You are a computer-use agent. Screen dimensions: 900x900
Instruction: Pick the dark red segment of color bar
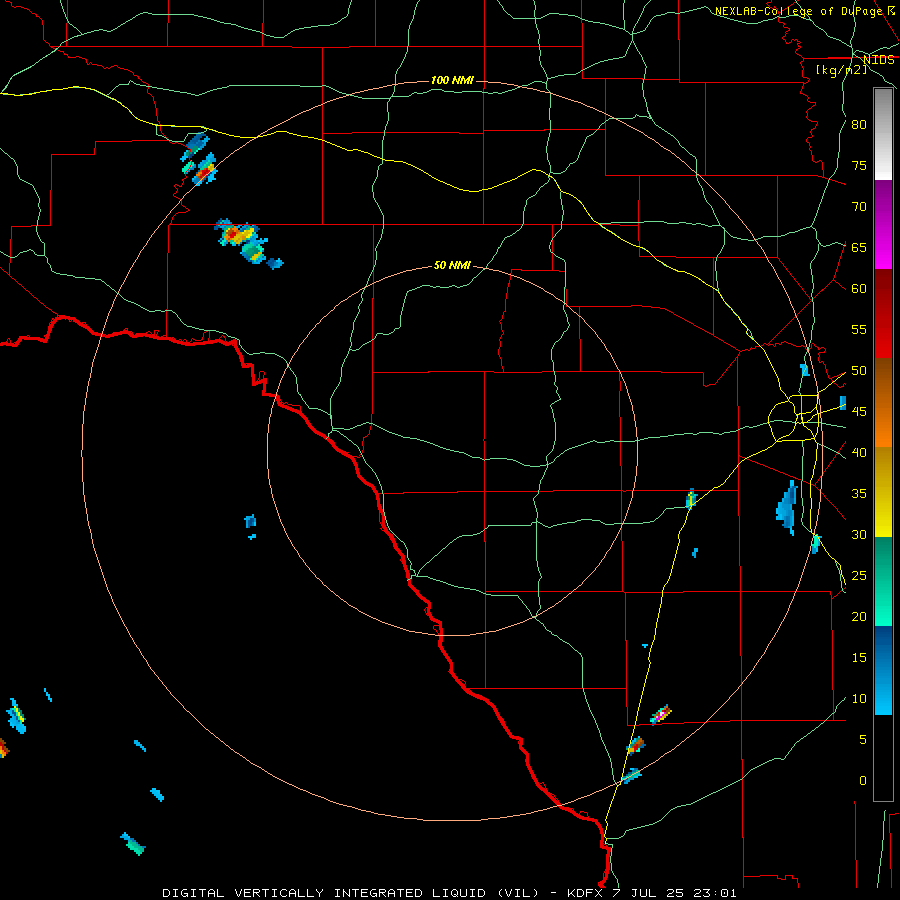point(883,314)
